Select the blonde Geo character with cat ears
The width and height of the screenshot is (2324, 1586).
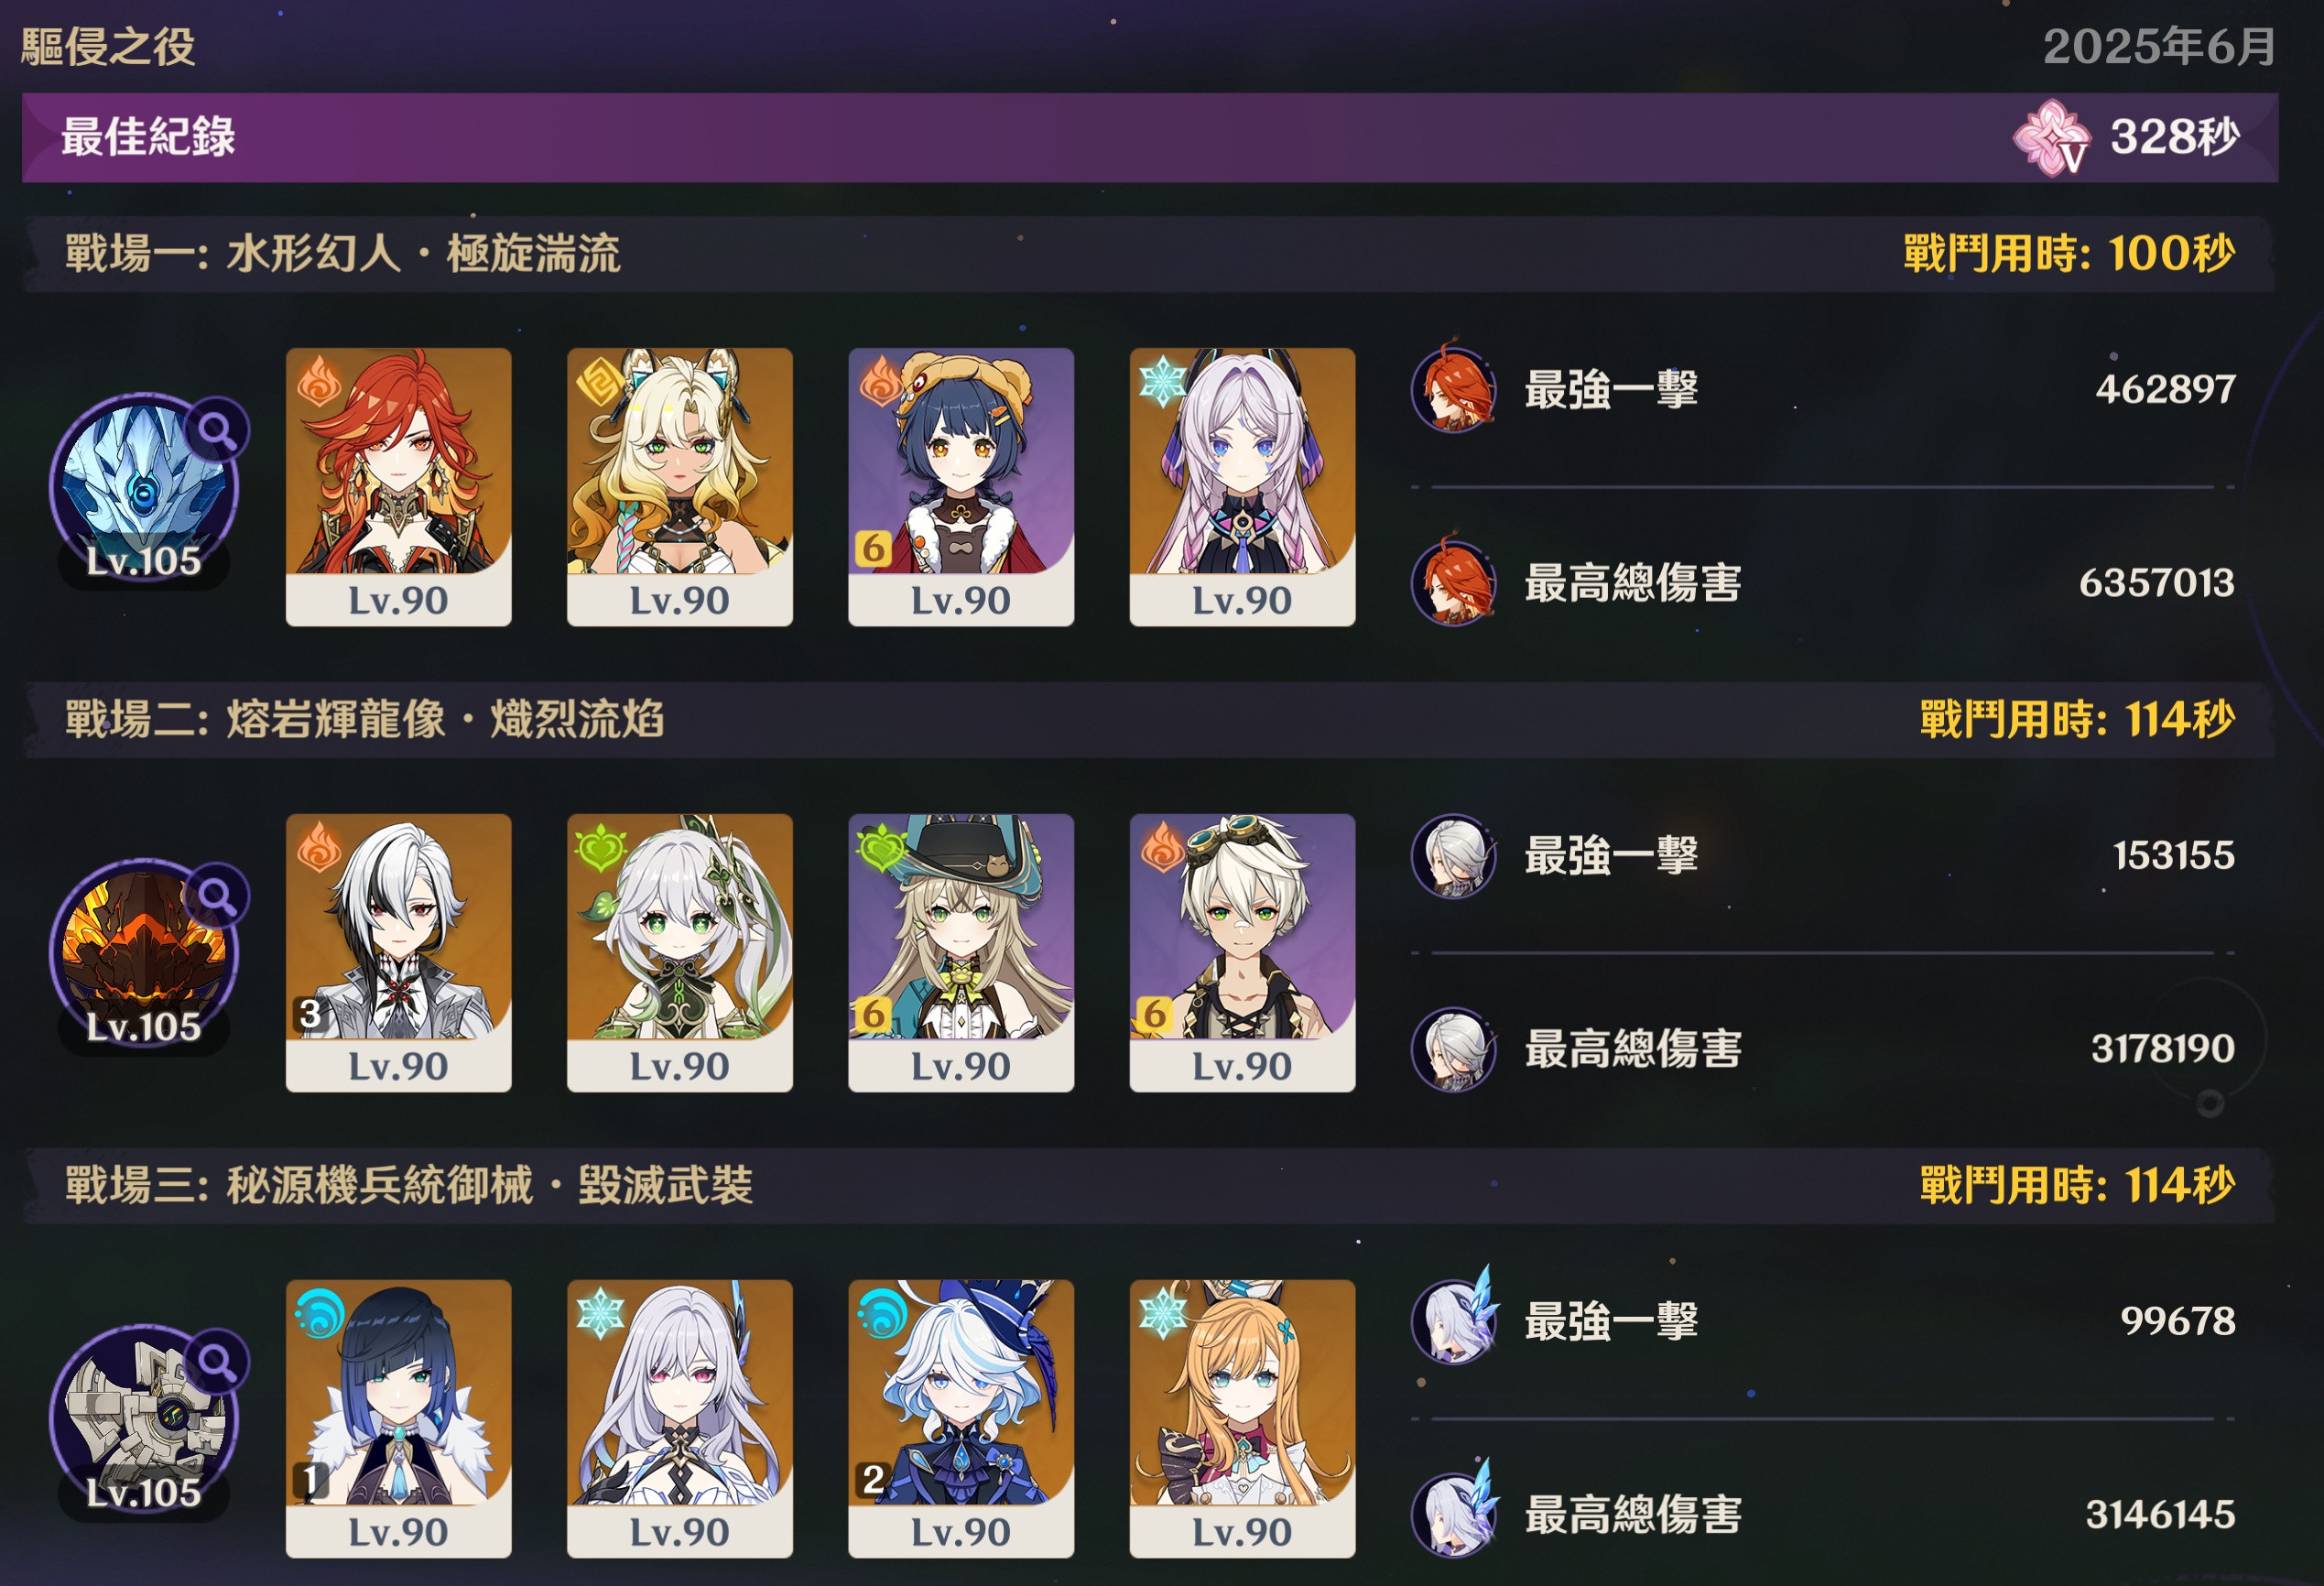pos(679,487)
